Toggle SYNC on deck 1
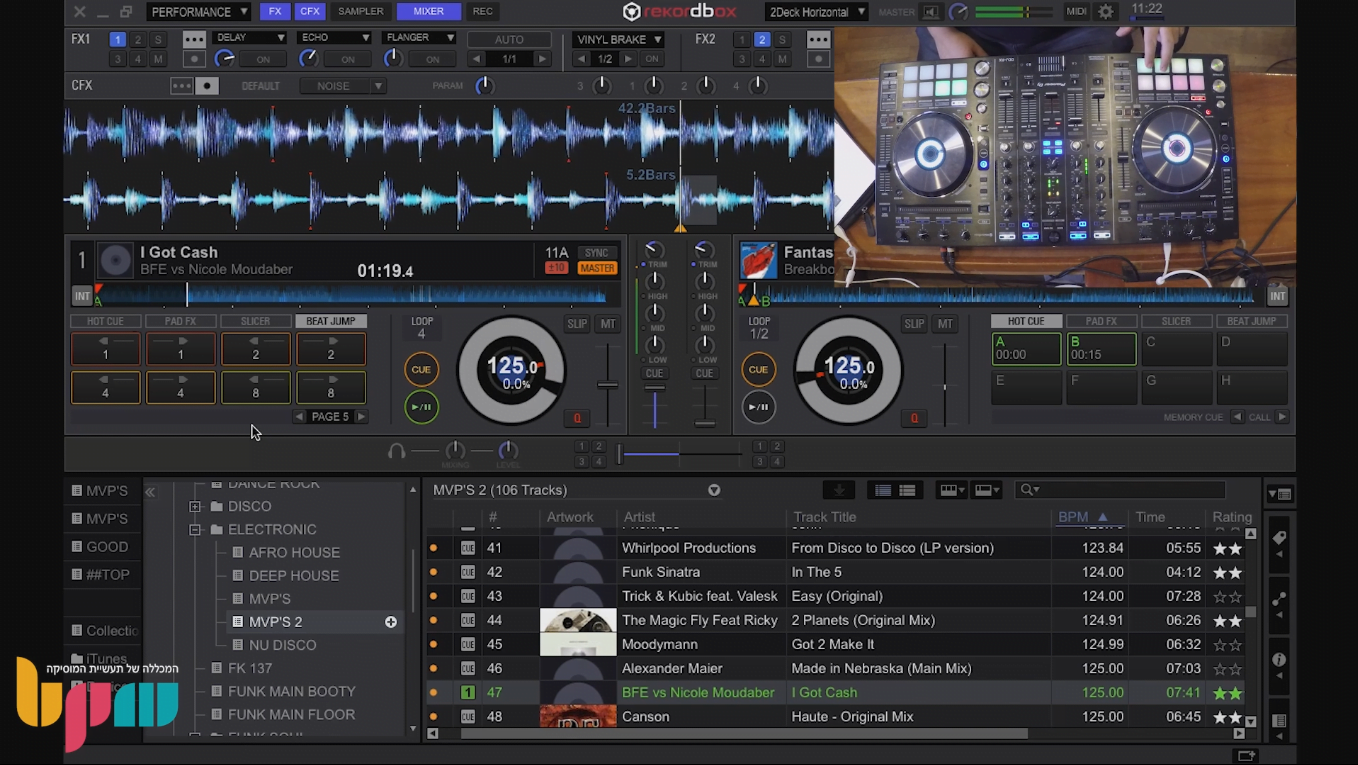Viewport: 1358px width, 765px height. pyautogui.click(x=597, y=253)
